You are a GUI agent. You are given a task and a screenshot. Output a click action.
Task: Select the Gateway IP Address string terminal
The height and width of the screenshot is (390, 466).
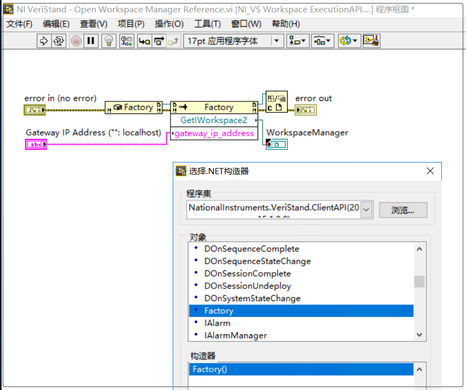click(36, 144)
